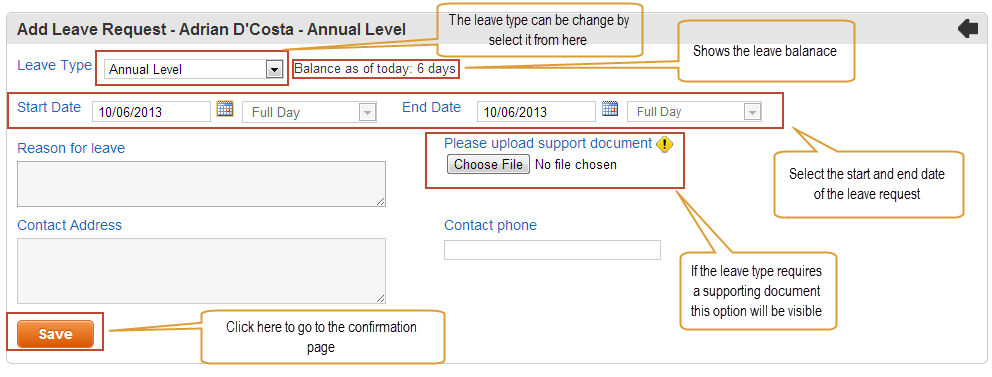Focus the End Date text field
The image size is (992, 377).
536,112
